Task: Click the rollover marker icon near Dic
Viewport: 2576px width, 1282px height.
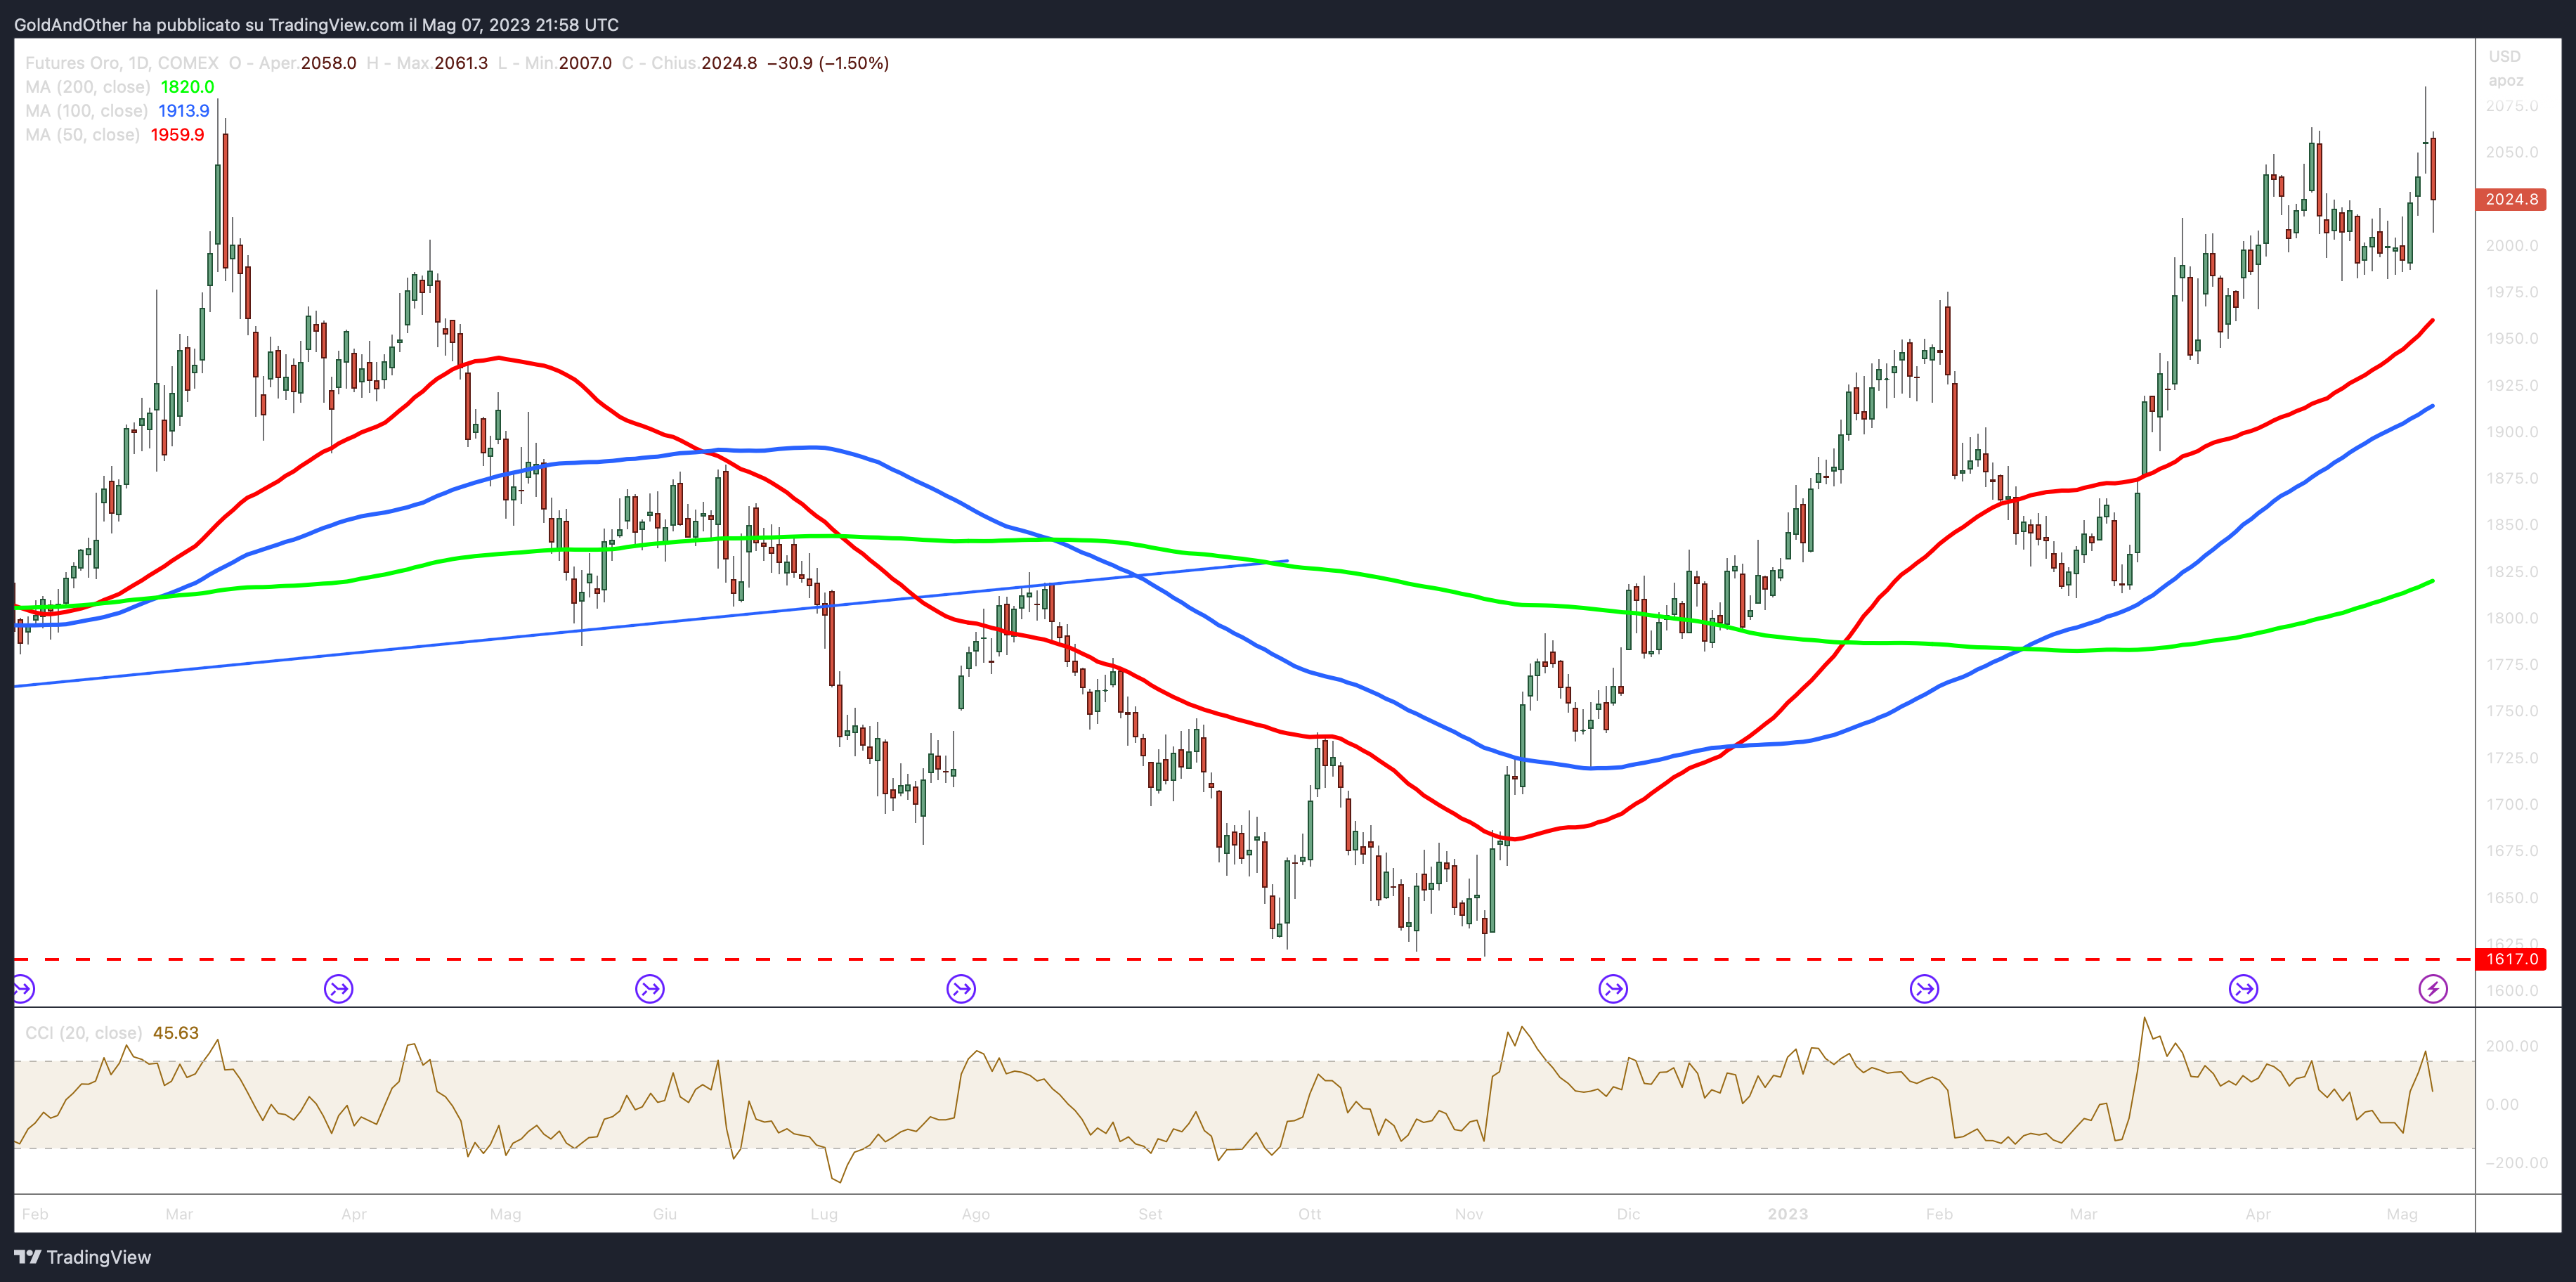Action: point(1613,989)
